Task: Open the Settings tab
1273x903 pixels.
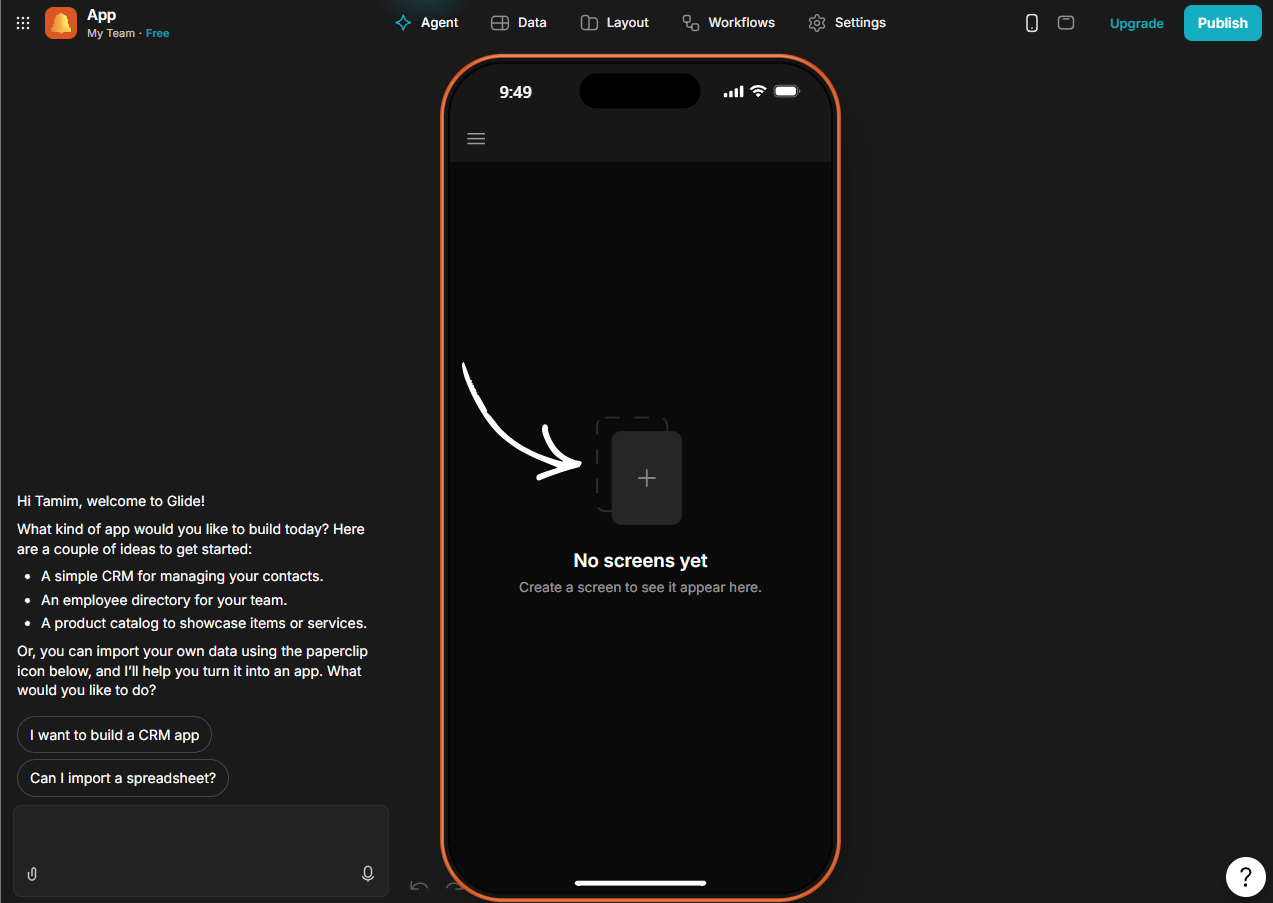Action: 847,23
